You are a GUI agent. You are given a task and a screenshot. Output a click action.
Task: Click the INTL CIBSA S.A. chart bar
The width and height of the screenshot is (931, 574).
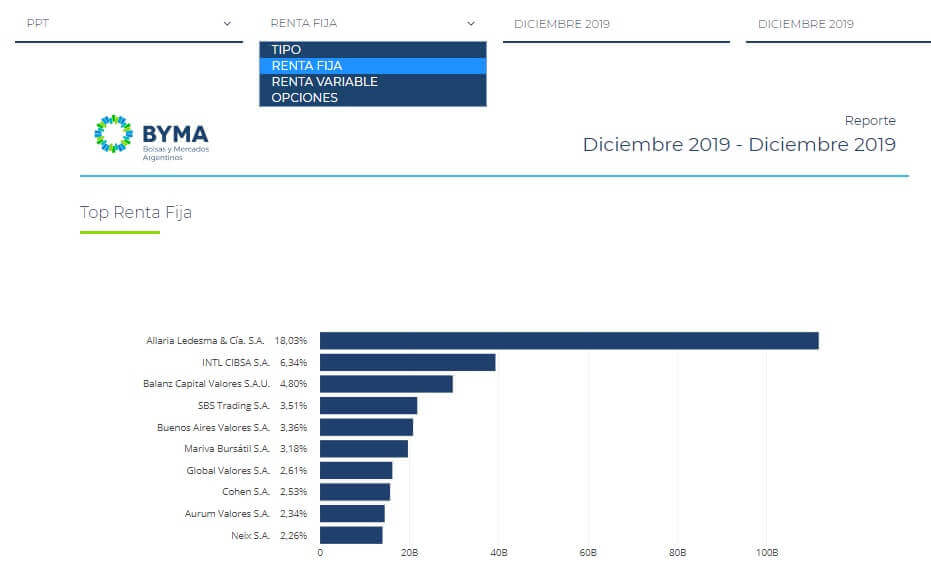pyautogui.click(x=407, y=363)
